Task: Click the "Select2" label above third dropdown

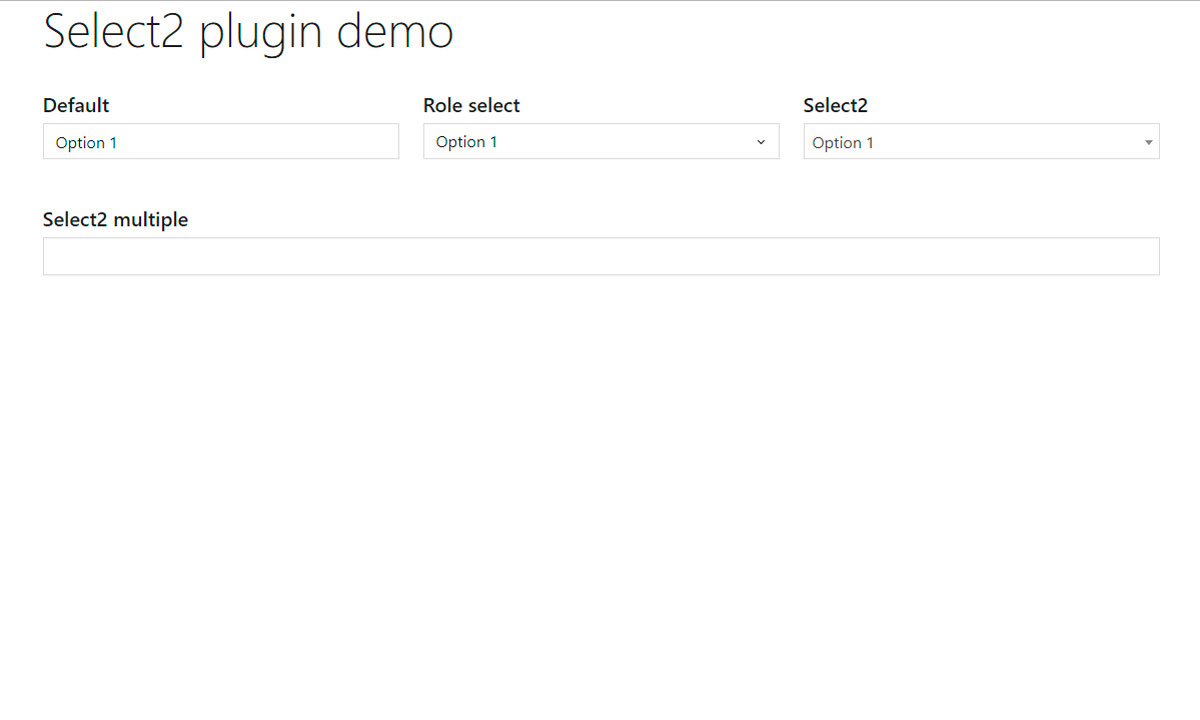Action: pyautogui.click(x=836, y=105)
